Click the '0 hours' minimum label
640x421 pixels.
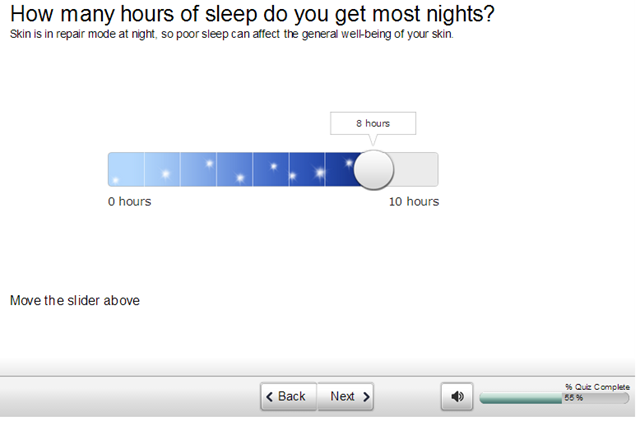tap(130, 202)
